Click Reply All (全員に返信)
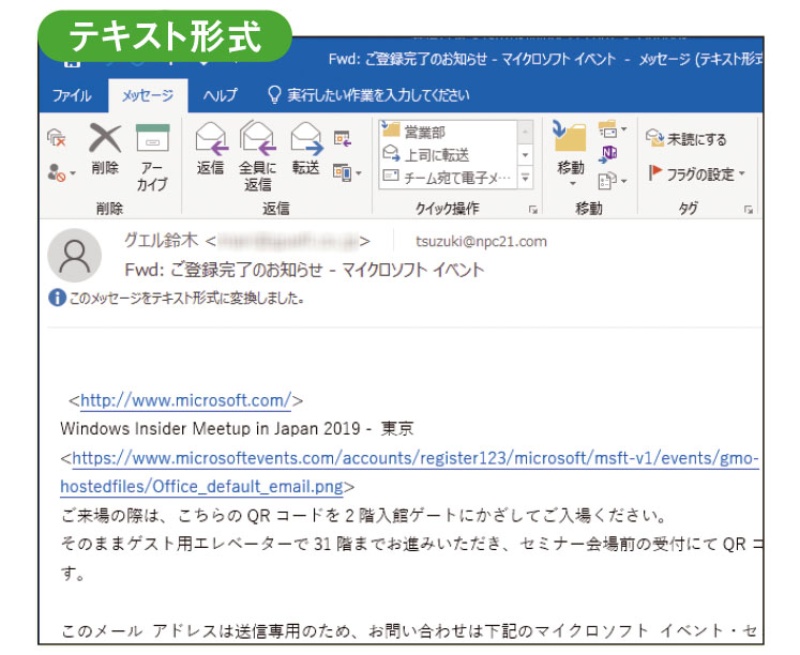The image size is (800, 655). click(x=257, y=155)
